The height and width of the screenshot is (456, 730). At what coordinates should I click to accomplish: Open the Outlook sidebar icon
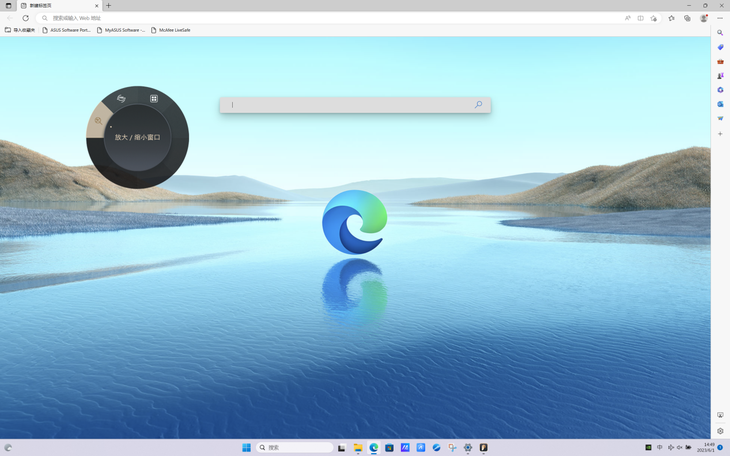pos(720,104)
